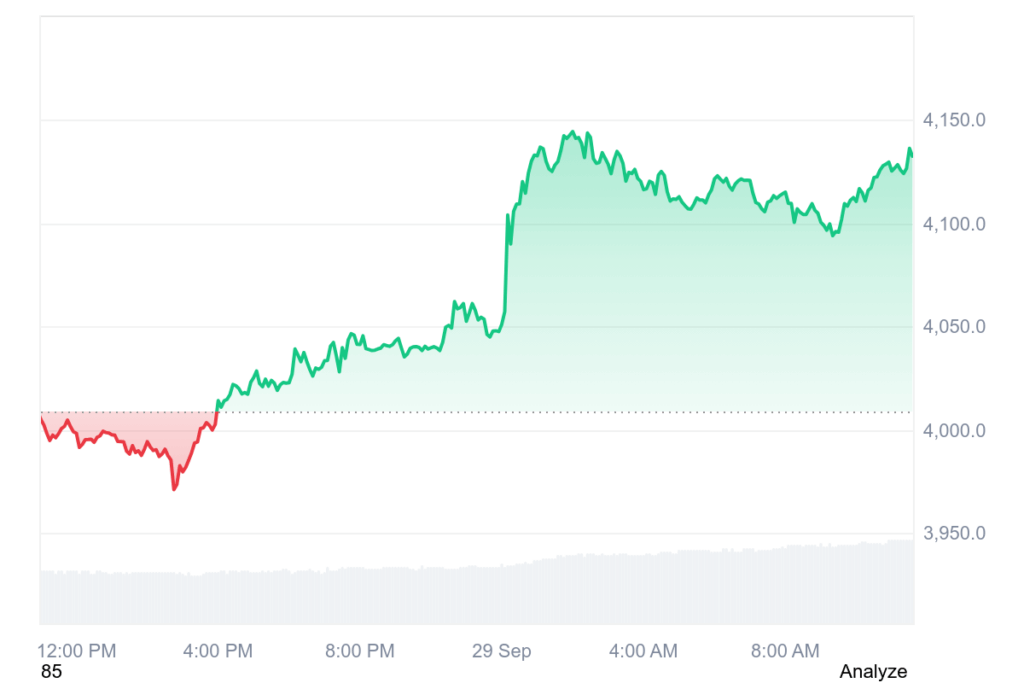Click the number 85 below the chart
The height and width of the screenshot is (683, 1024).
coord(51,672)
